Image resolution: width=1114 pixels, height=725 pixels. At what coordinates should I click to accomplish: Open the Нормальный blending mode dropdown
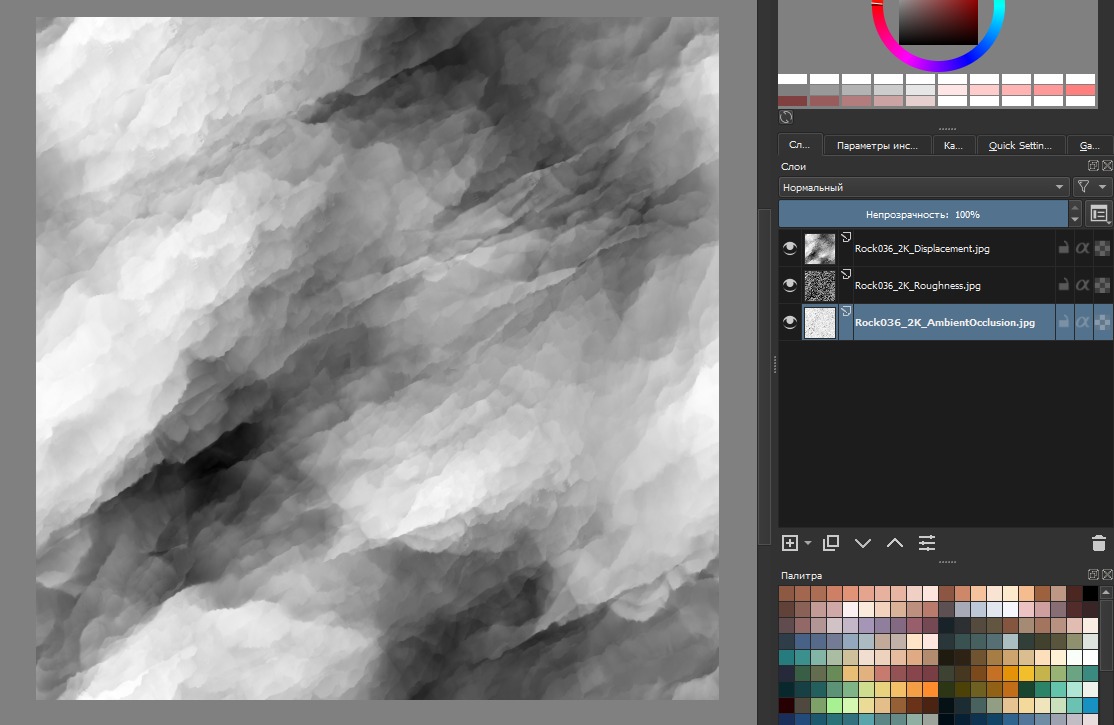tap(923, 187)
